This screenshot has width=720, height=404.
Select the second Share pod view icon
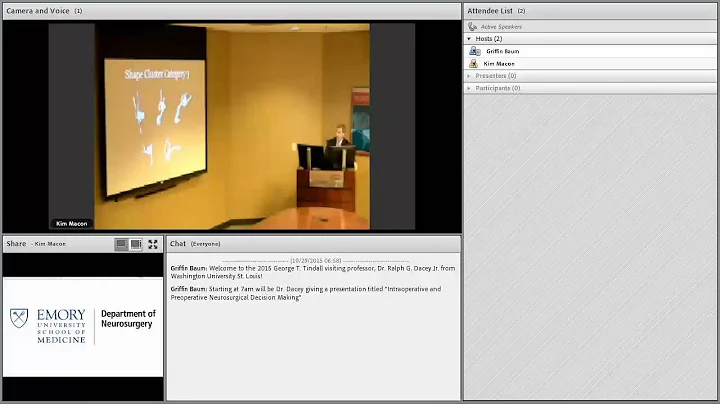click(x=136, y=244)
